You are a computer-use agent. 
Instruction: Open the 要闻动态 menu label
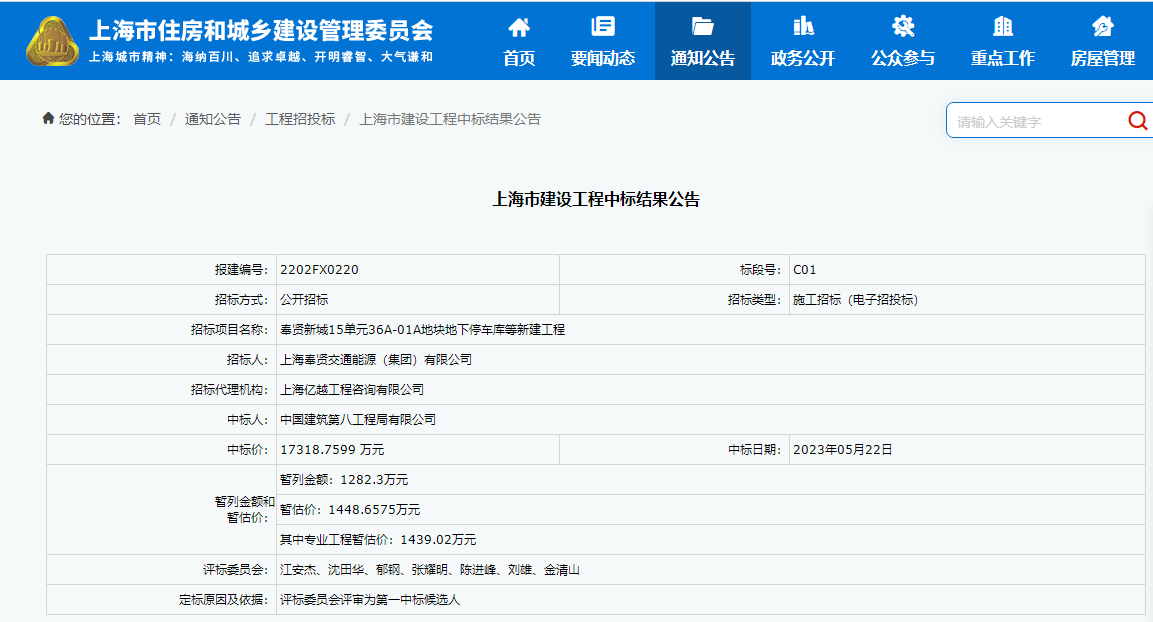click(x=603, y=58)
